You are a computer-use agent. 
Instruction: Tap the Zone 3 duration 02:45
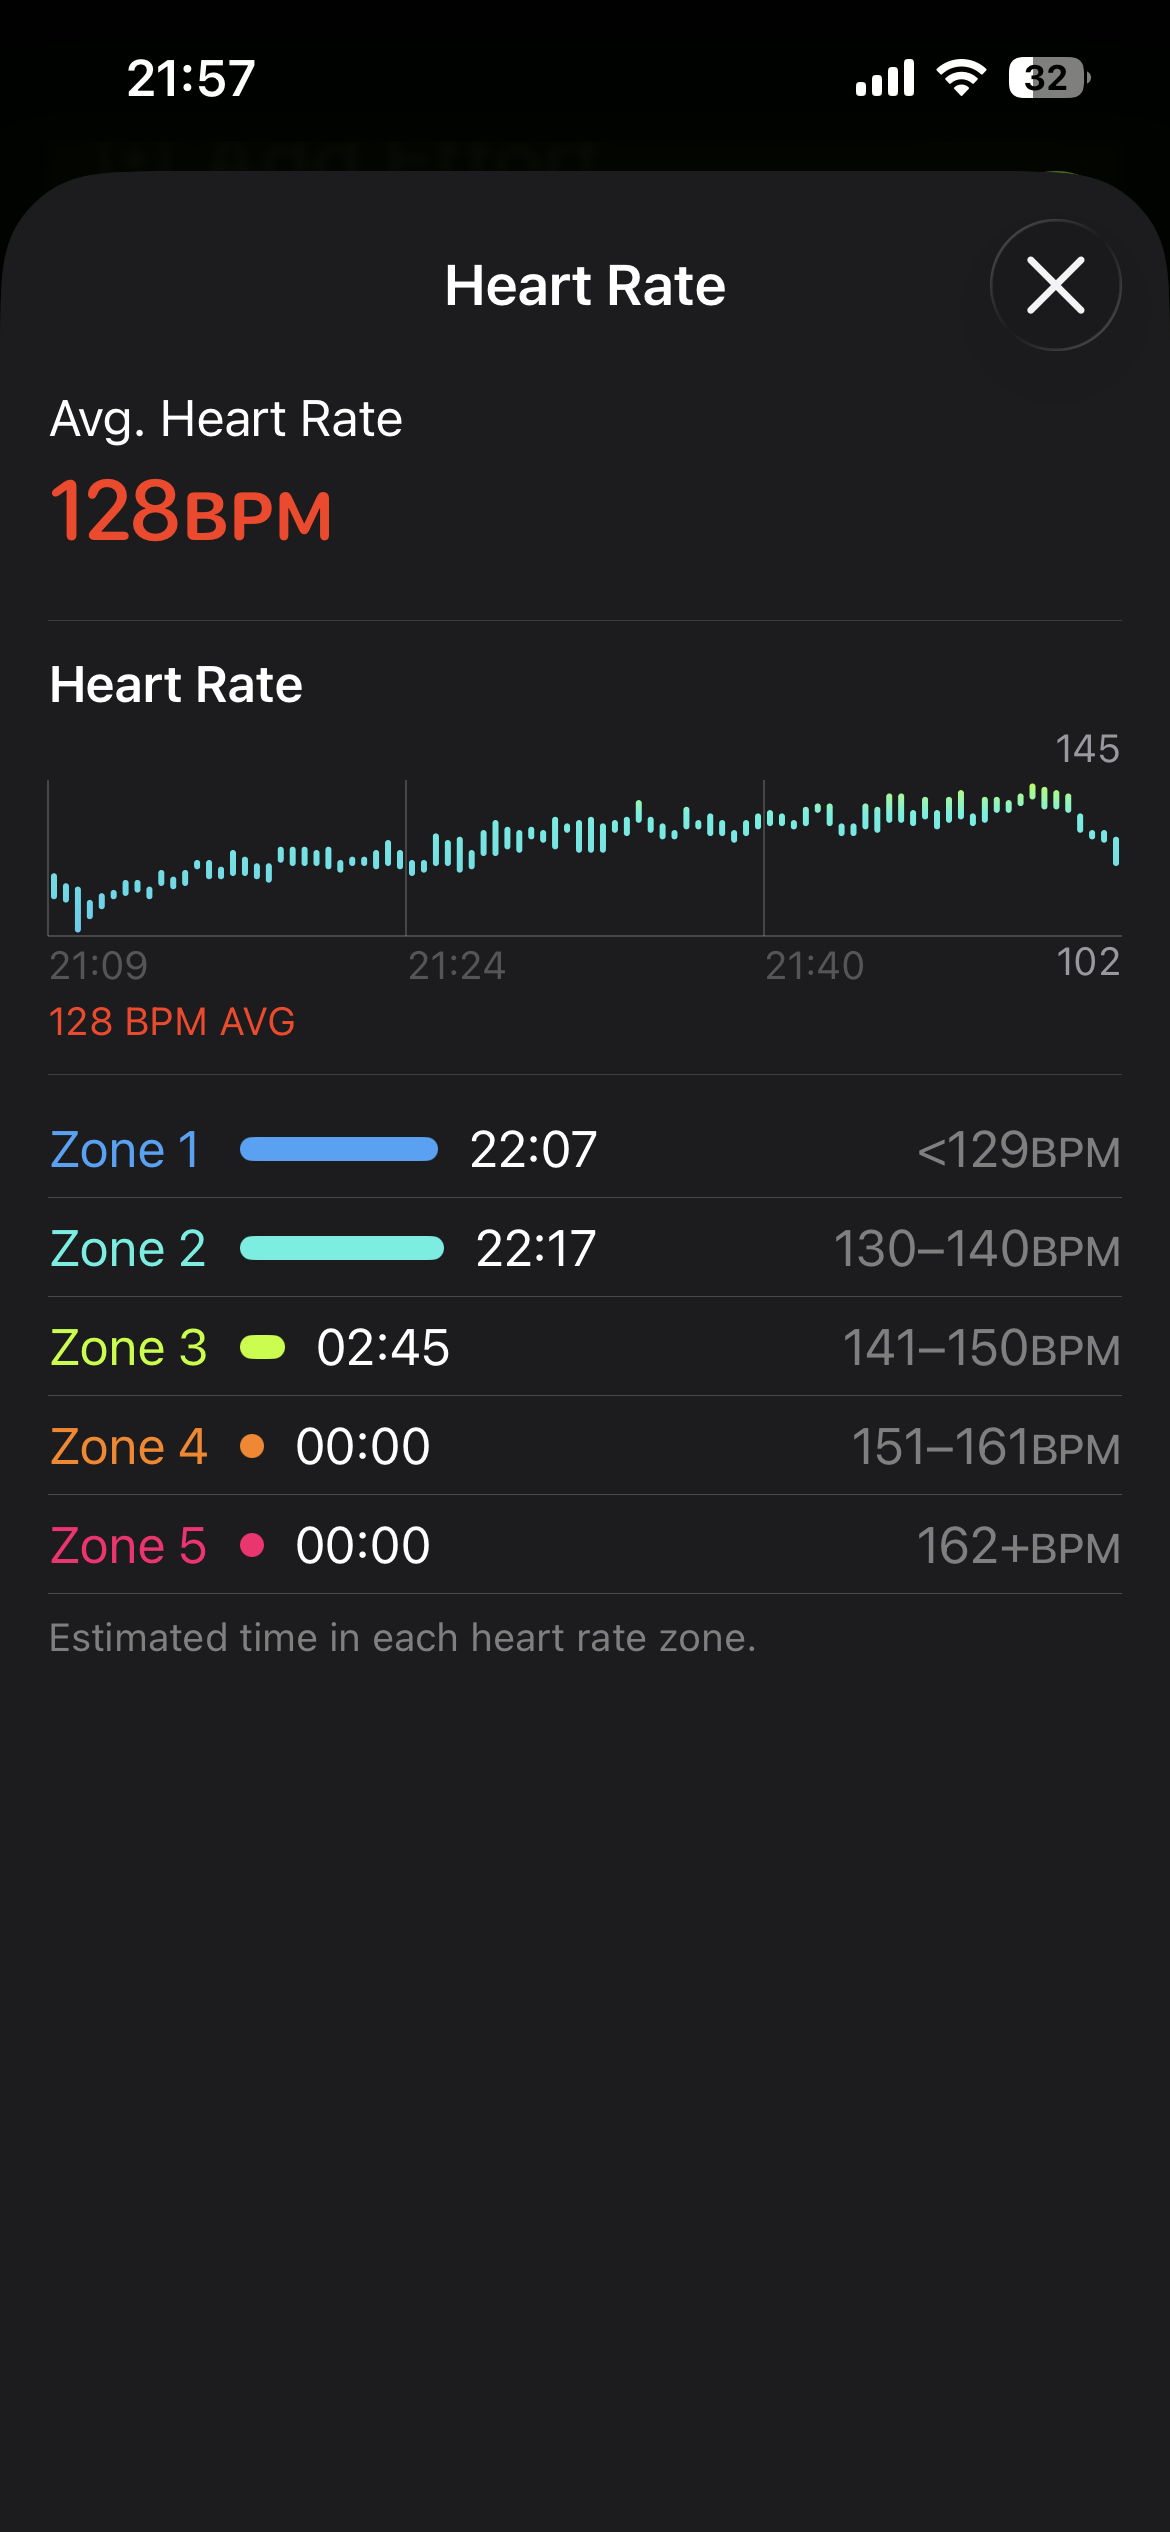tap(383, 1347)
